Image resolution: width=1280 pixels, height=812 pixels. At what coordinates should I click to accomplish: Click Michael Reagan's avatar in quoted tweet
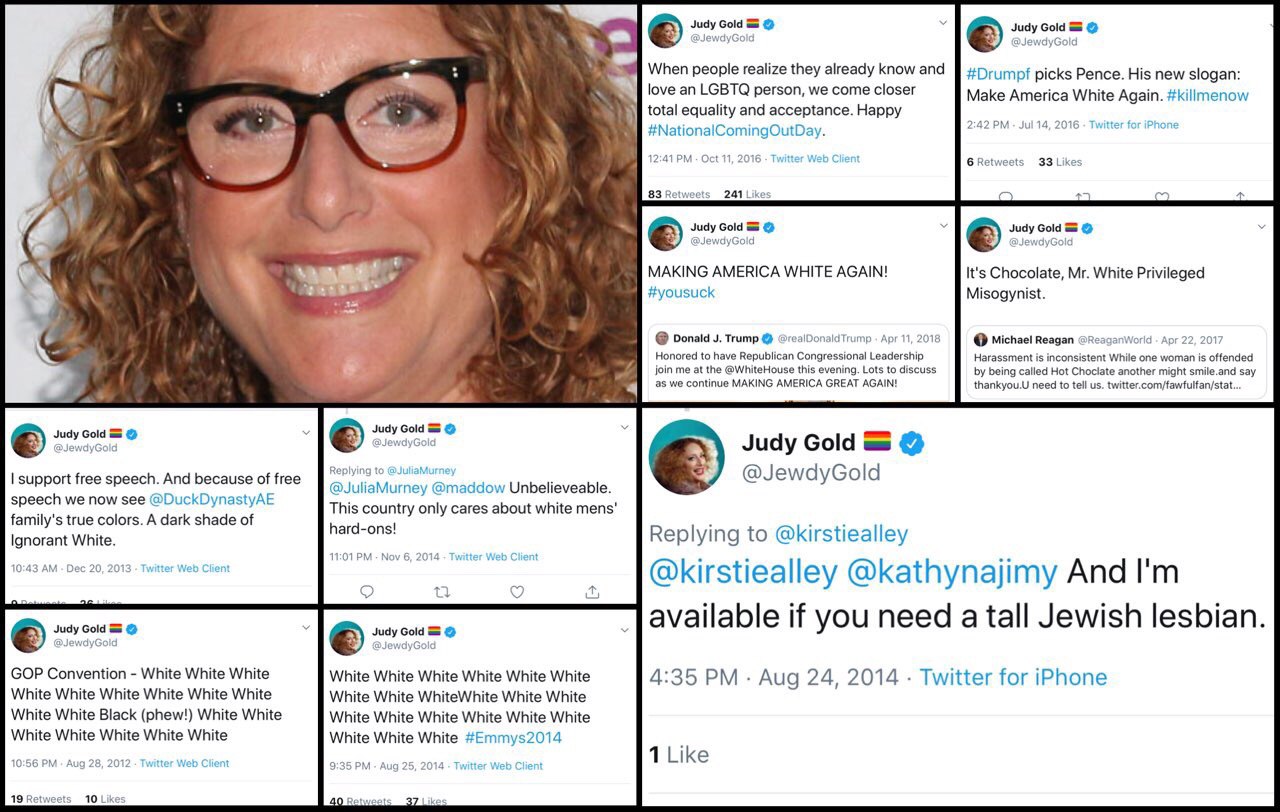click(981, 340)
